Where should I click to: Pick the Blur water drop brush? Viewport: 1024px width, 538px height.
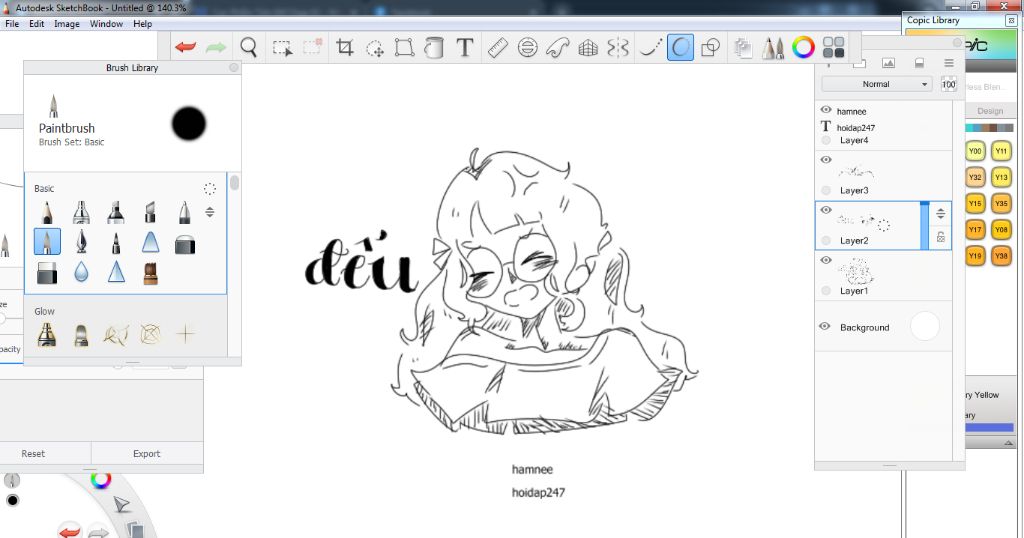(x=81, y=272)
